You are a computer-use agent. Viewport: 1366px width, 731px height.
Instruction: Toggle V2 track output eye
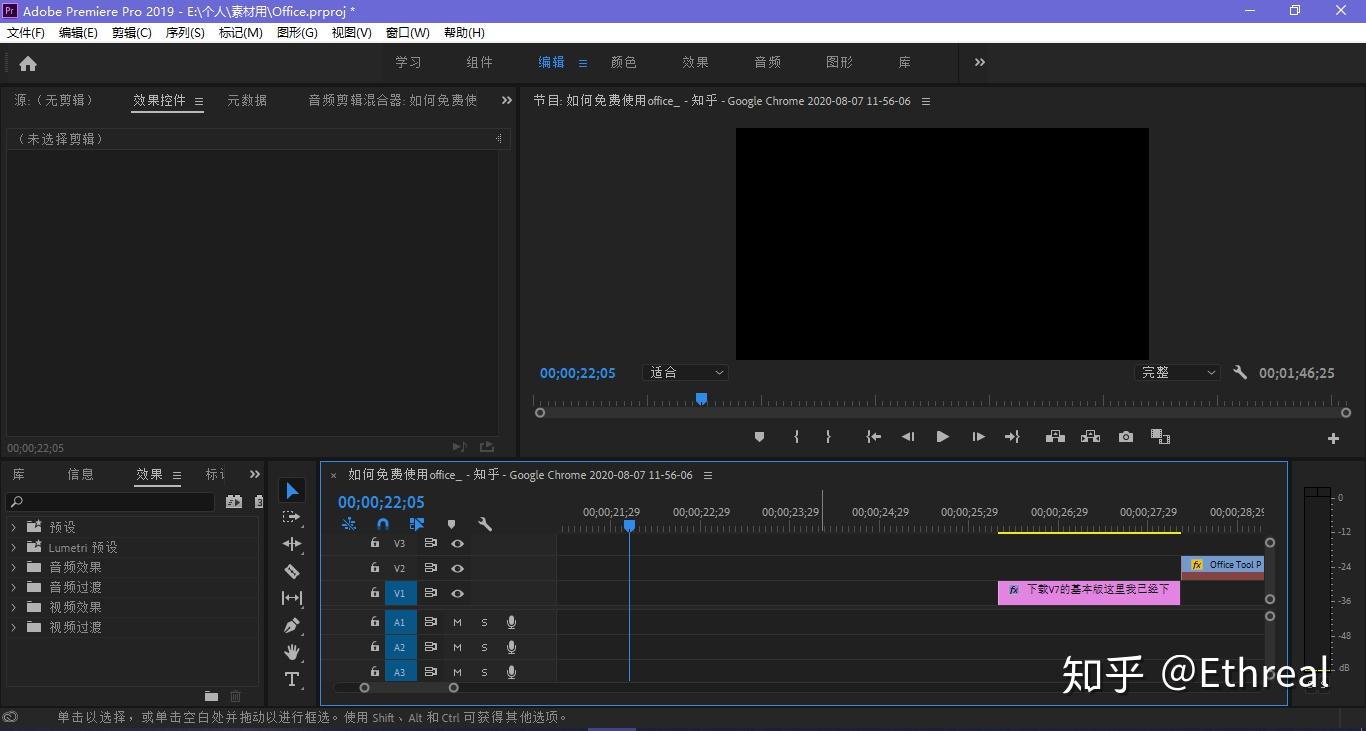pos(457,568)
